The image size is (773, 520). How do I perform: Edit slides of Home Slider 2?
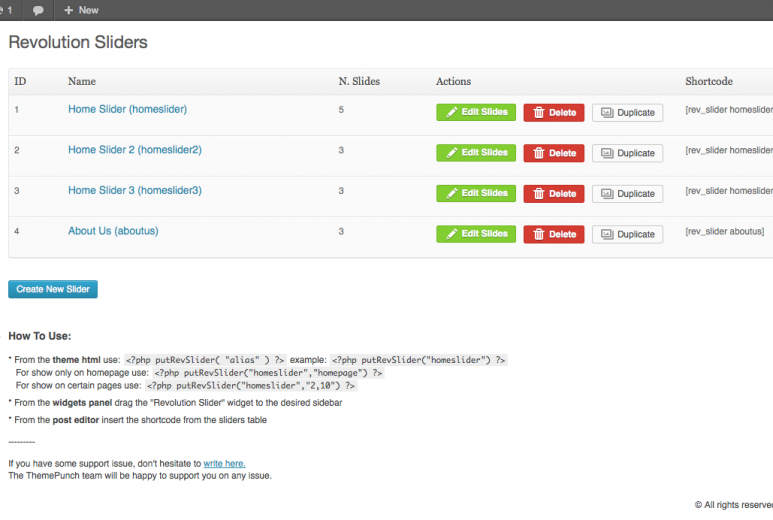point(476,153)
